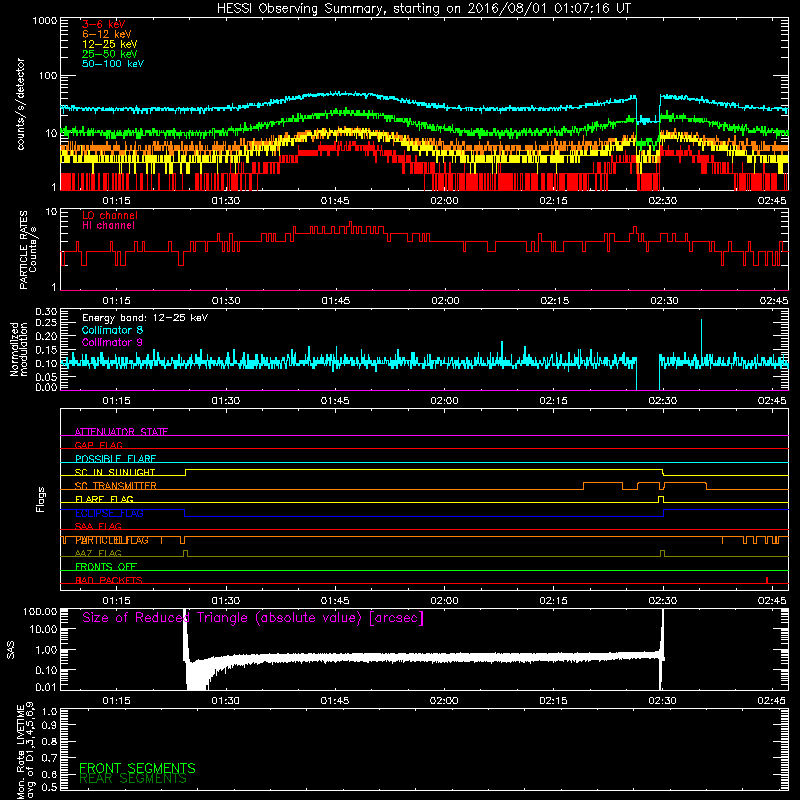This screenshot has width=800, height=800.
Task: Click the 0.05 tick on modulation axis
Action: [46, 377]
